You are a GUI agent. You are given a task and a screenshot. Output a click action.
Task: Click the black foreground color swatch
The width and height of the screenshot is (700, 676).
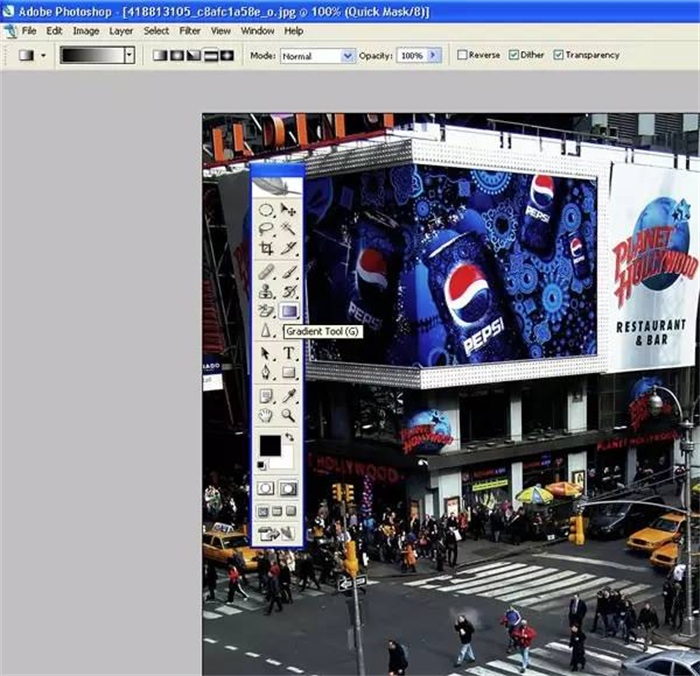271,445
